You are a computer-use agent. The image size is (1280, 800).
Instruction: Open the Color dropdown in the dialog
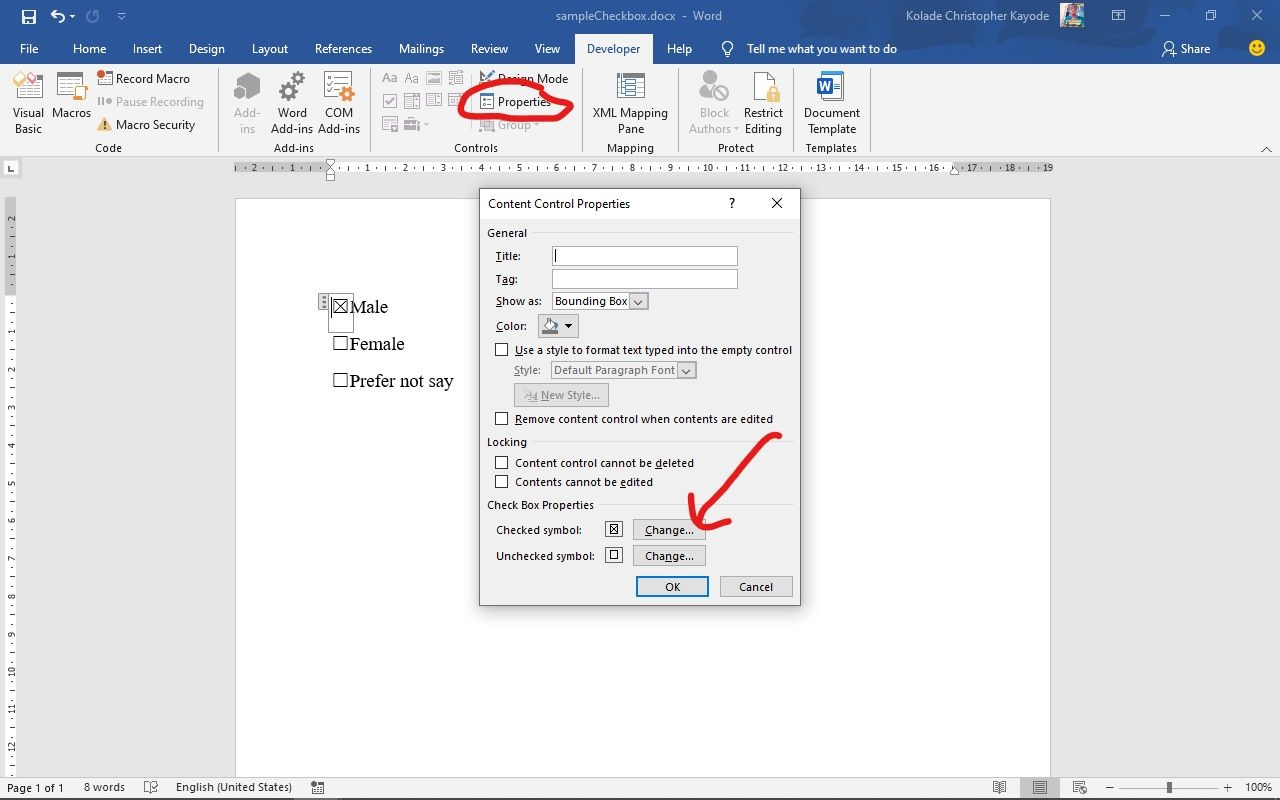[558, 325]
